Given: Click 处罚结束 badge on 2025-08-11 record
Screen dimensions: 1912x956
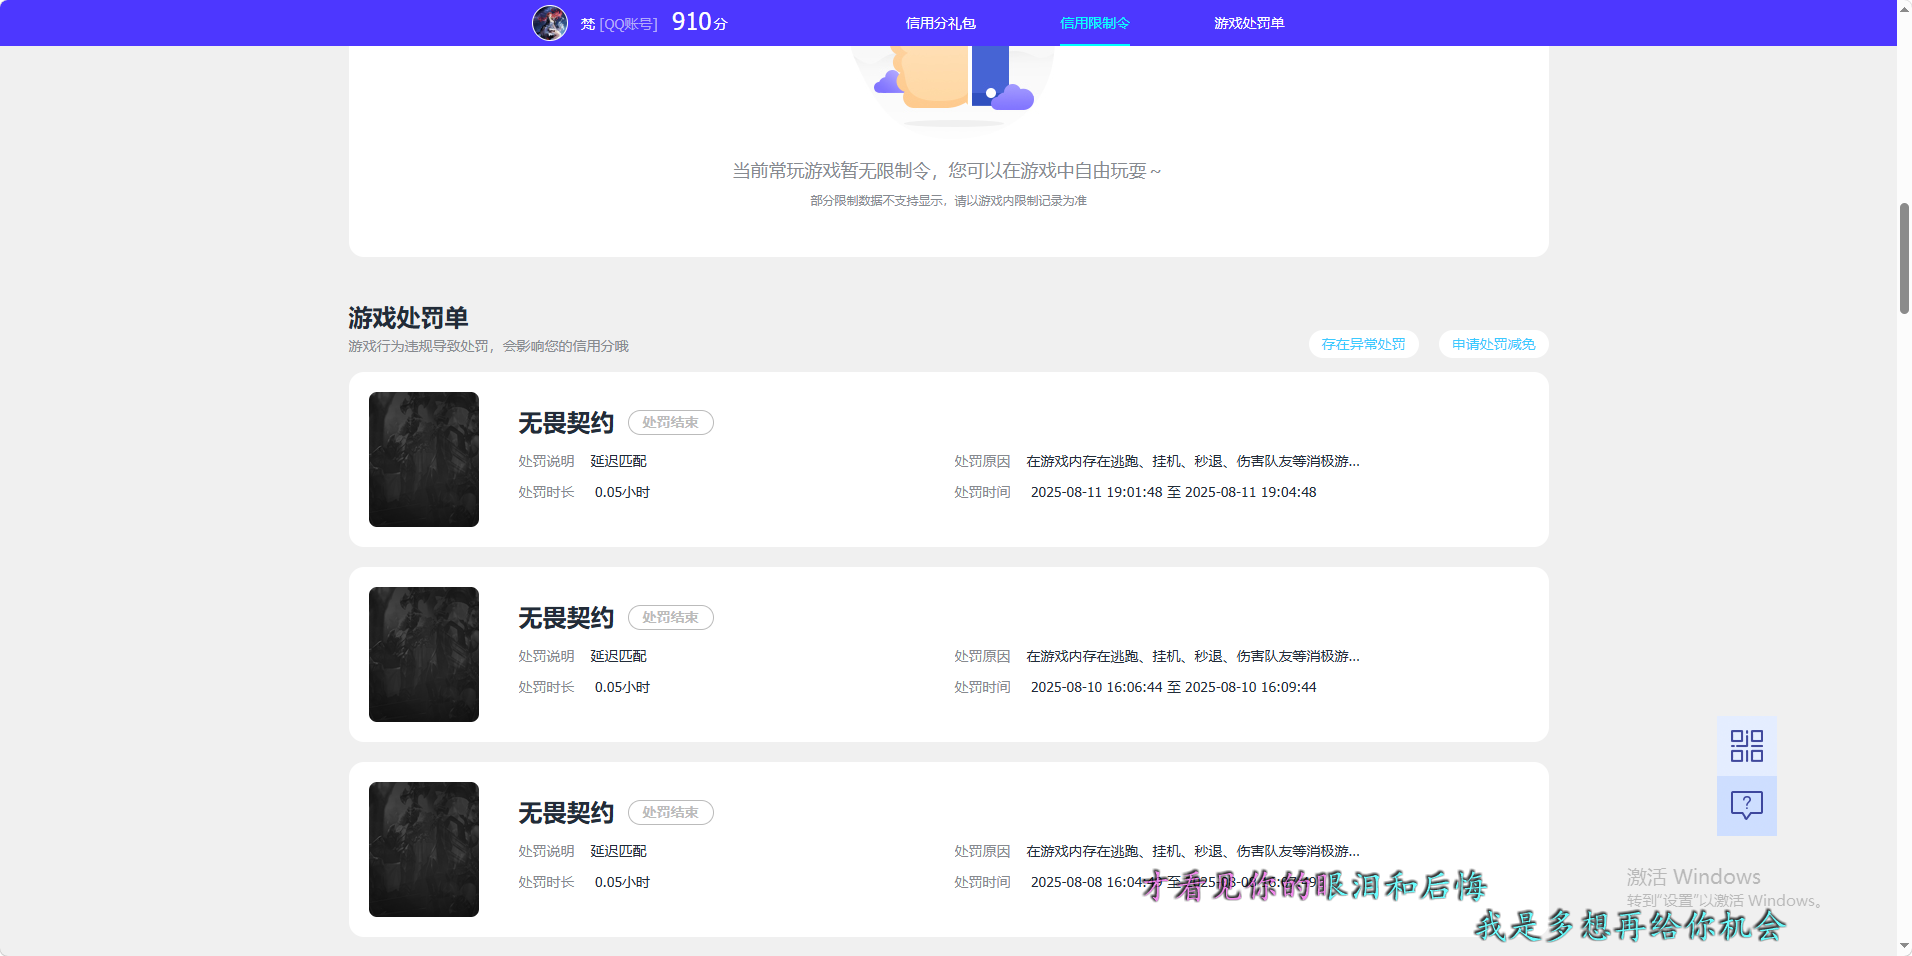Looking at the screenshot, I should click(670, 423).
